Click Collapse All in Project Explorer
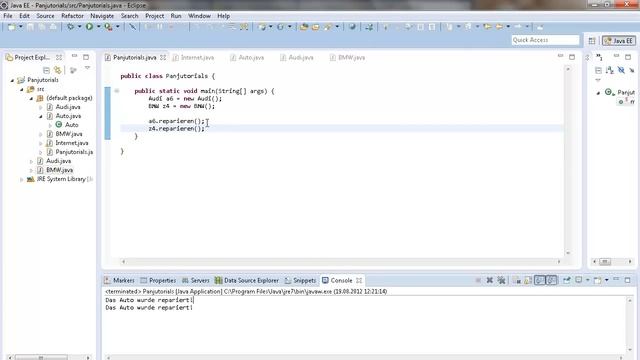This screenshot has height=360, width=640. point(46,70)
